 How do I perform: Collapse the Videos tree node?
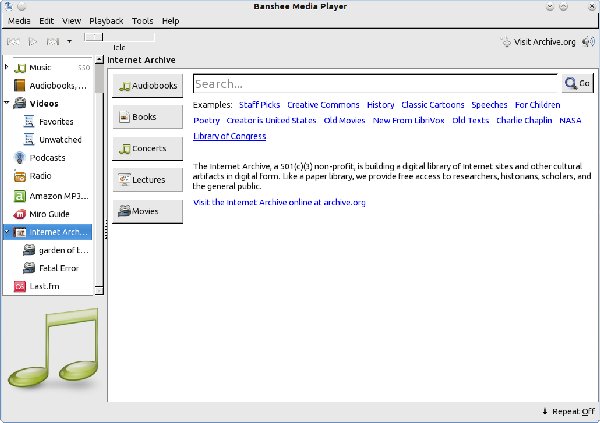pyautogui.click(x=7, y=103)
